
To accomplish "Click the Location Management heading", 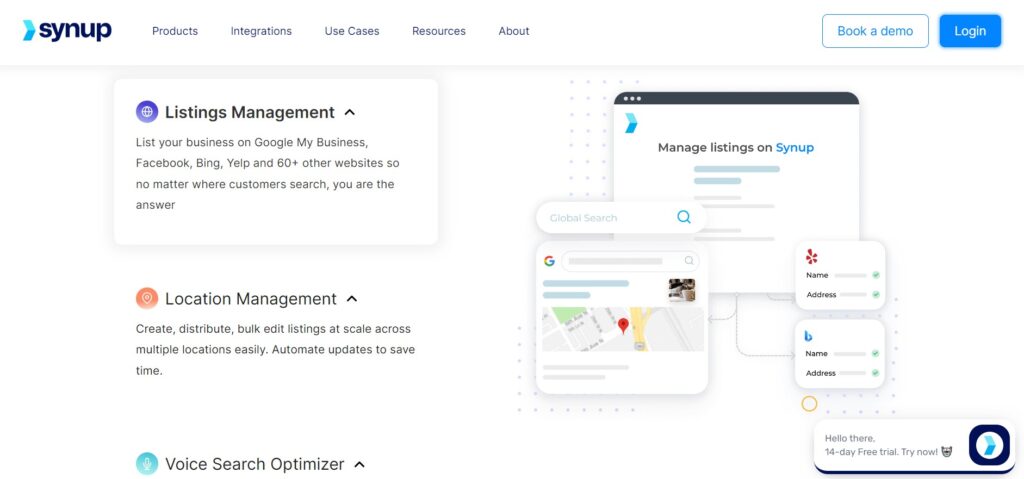I will coord(251,299).
